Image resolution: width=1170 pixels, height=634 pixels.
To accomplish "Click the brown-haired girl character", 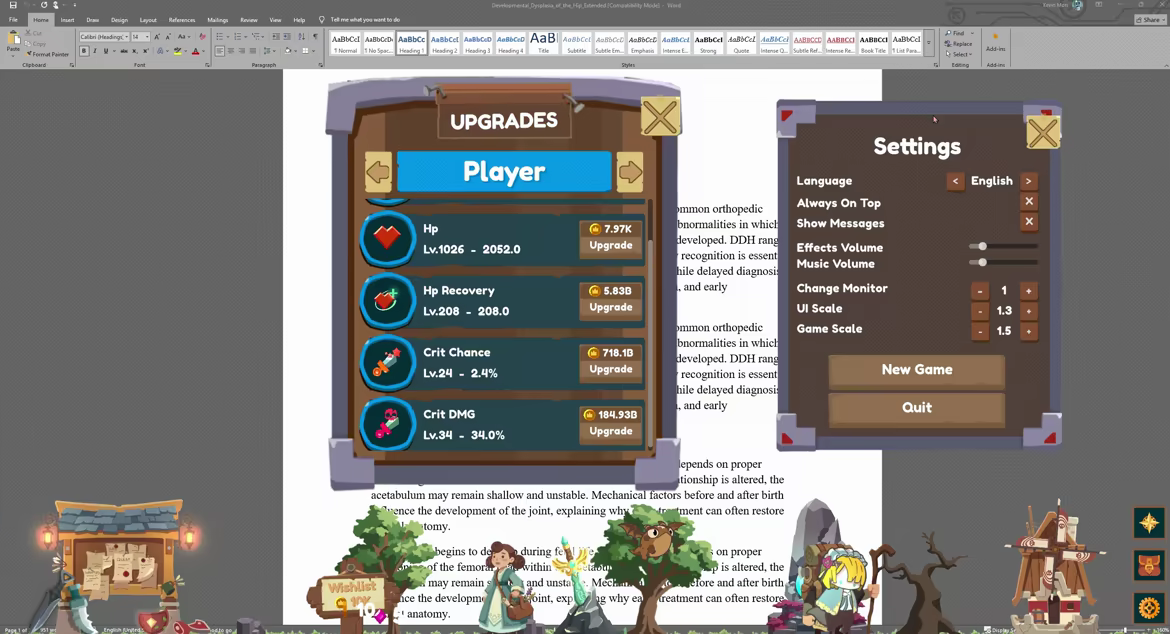I will pos(507,586).
